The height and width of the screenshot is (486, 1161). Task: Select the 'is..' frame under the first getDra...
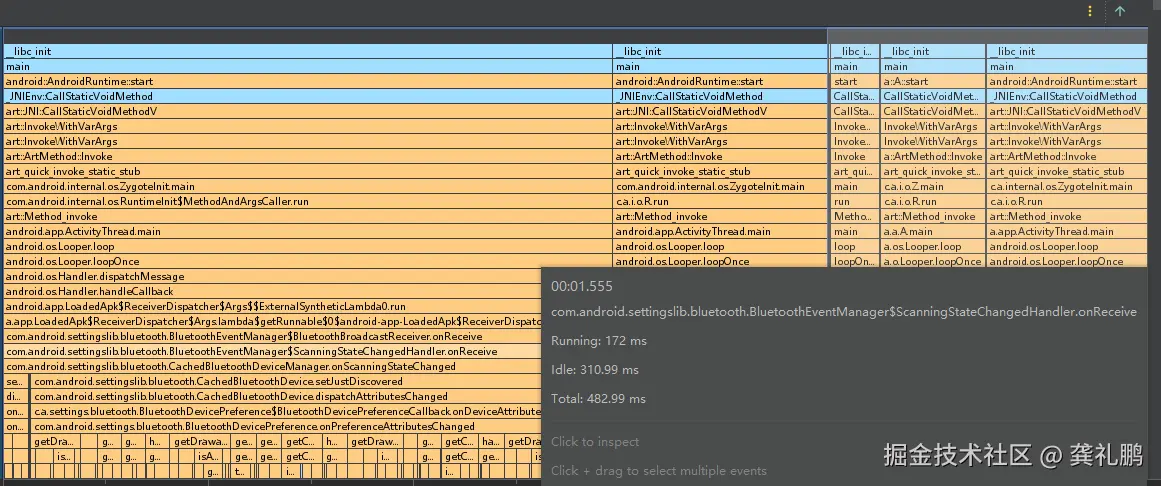pos(64,456)
